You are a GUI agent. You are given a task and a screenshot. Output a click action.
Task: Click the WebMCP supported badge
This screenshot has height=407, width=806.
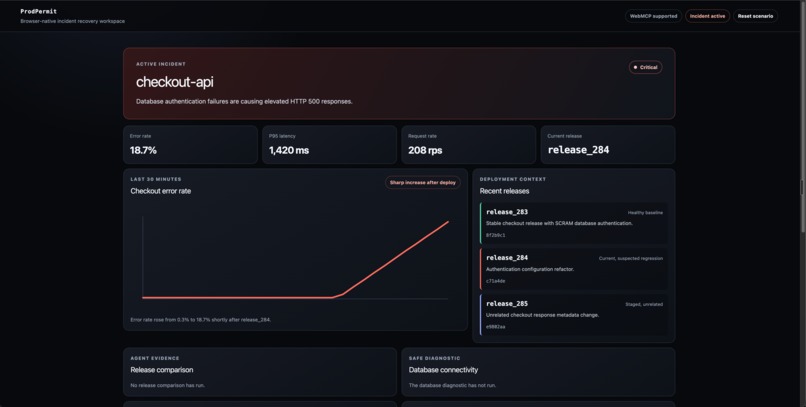(653, 16)
